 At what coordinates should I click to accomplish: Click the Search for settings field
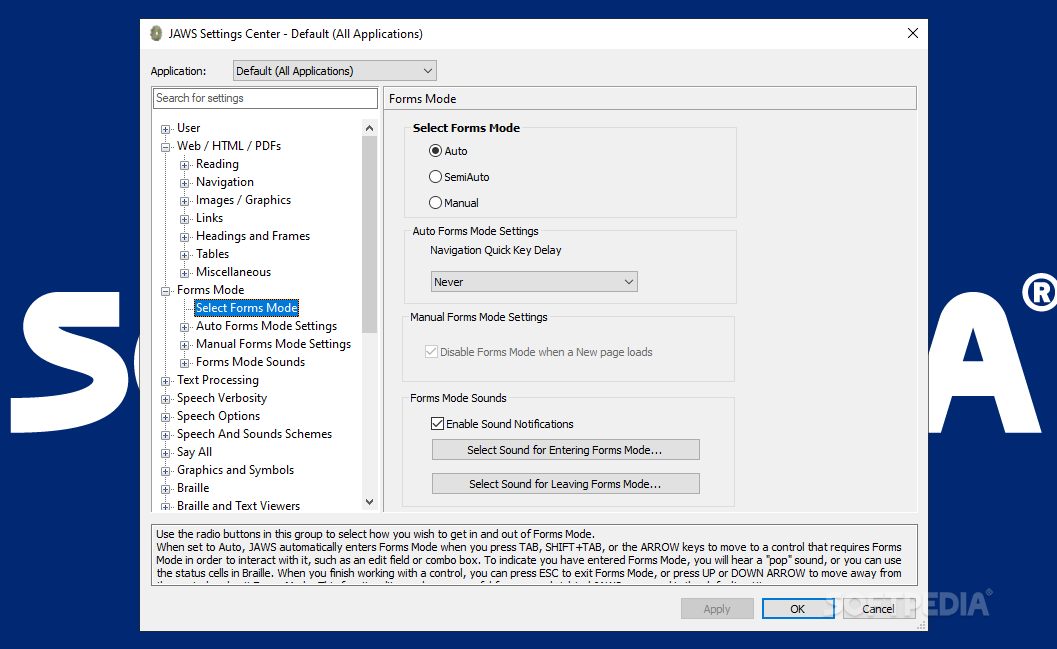click(x=266, y=98)
